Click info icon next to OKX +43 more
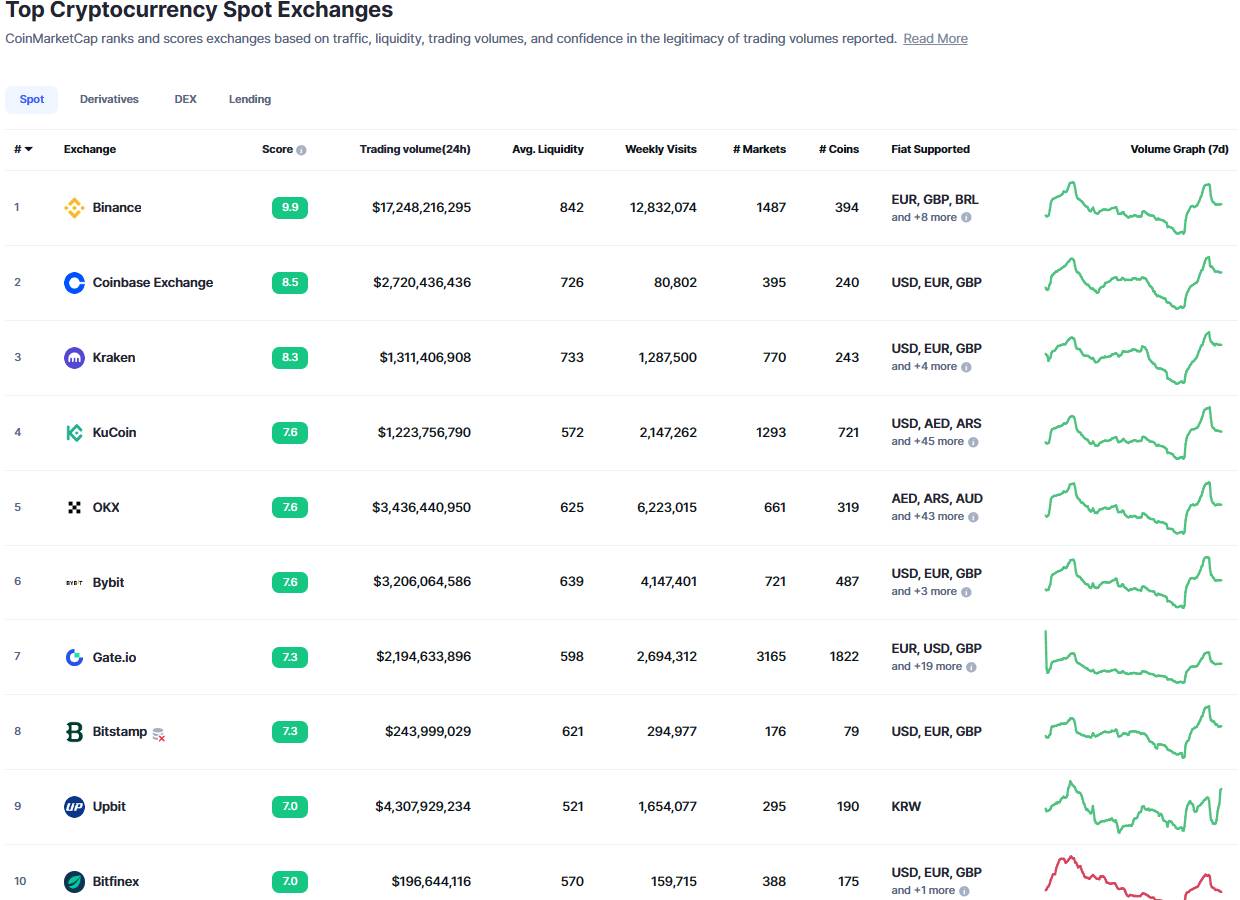 (x=973, y=517)
